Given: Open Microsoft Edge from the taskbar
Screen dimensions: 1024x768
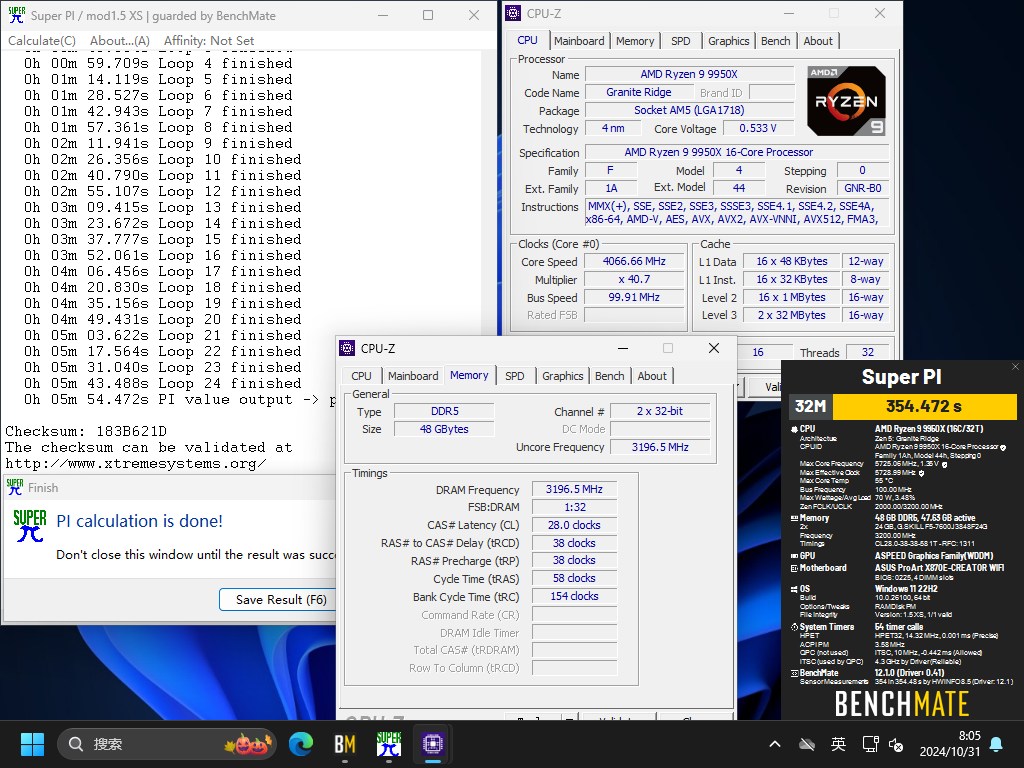Looking at the screenshot, I should click(x=301, y=744).
